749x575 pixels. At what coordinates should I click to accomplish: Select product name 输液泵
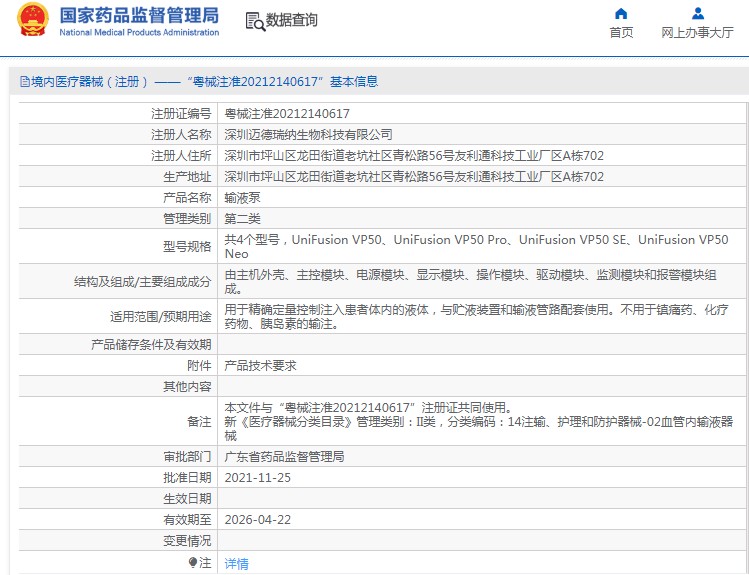tap(243, 198)
